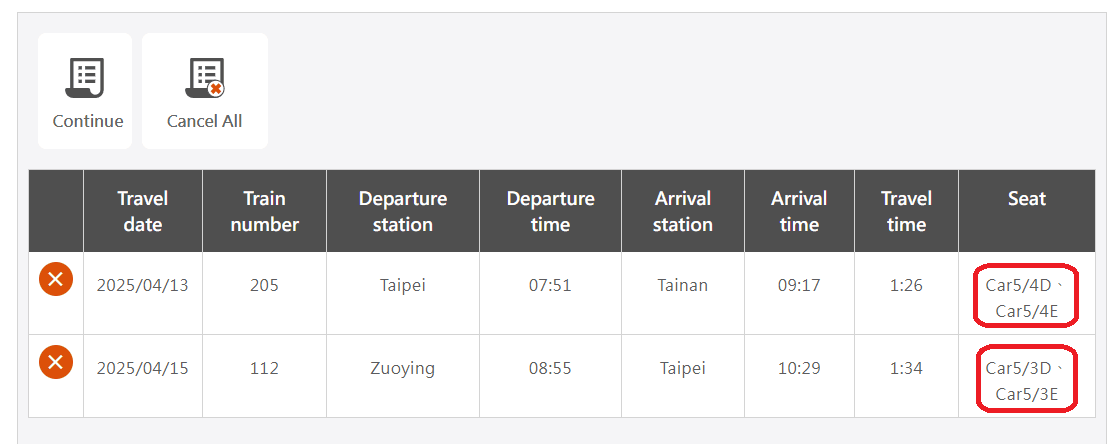Click the Train number column header
The width and height of the screenshot is (1118, 444).
pos(264,211)
